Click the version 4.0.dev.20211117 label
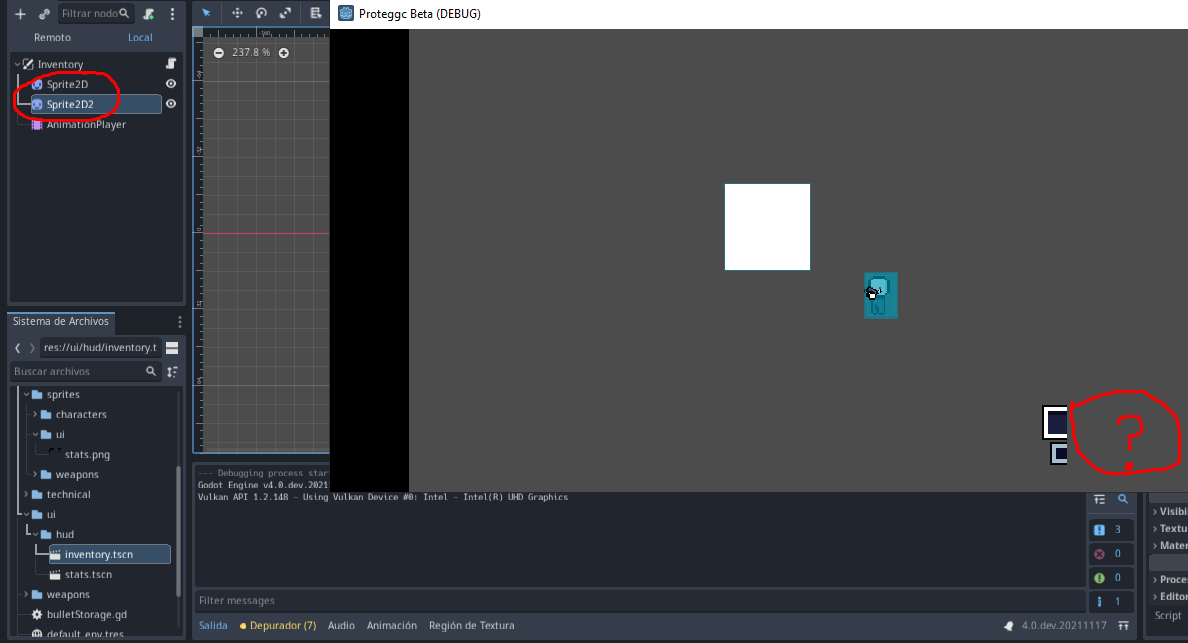The image size is (1188, 643). 1064,626
